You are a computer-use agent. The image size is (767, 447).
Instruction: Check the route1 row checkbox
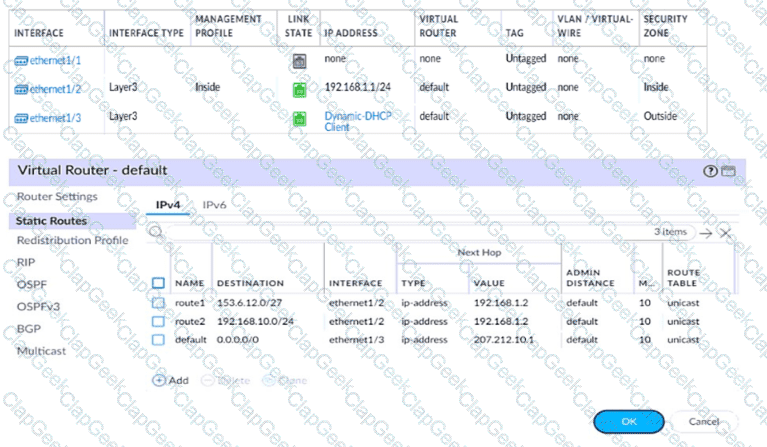pyautogui.click(x=158, y=304)
